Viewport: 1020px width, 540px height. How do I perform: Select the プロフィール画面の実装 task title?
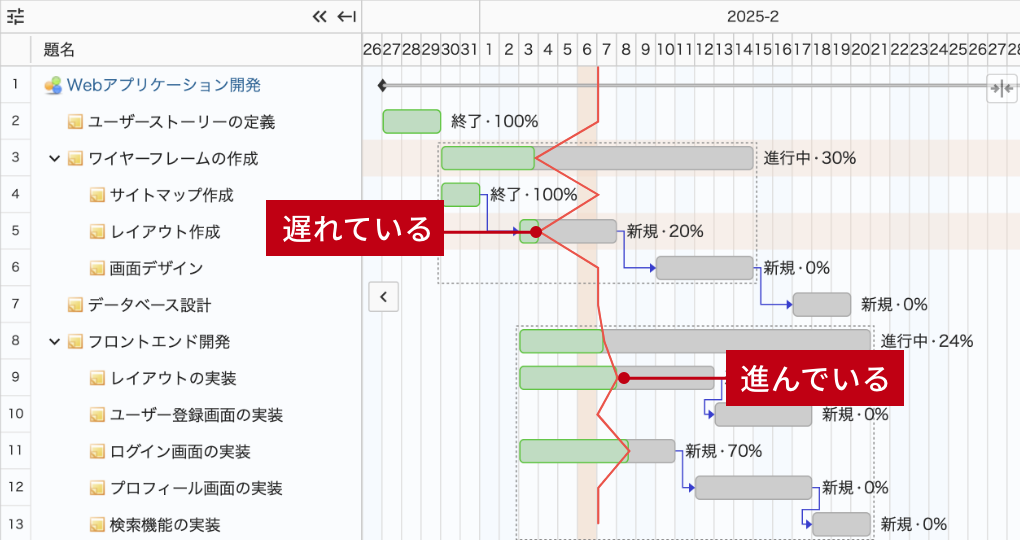[x=196, y=488]
